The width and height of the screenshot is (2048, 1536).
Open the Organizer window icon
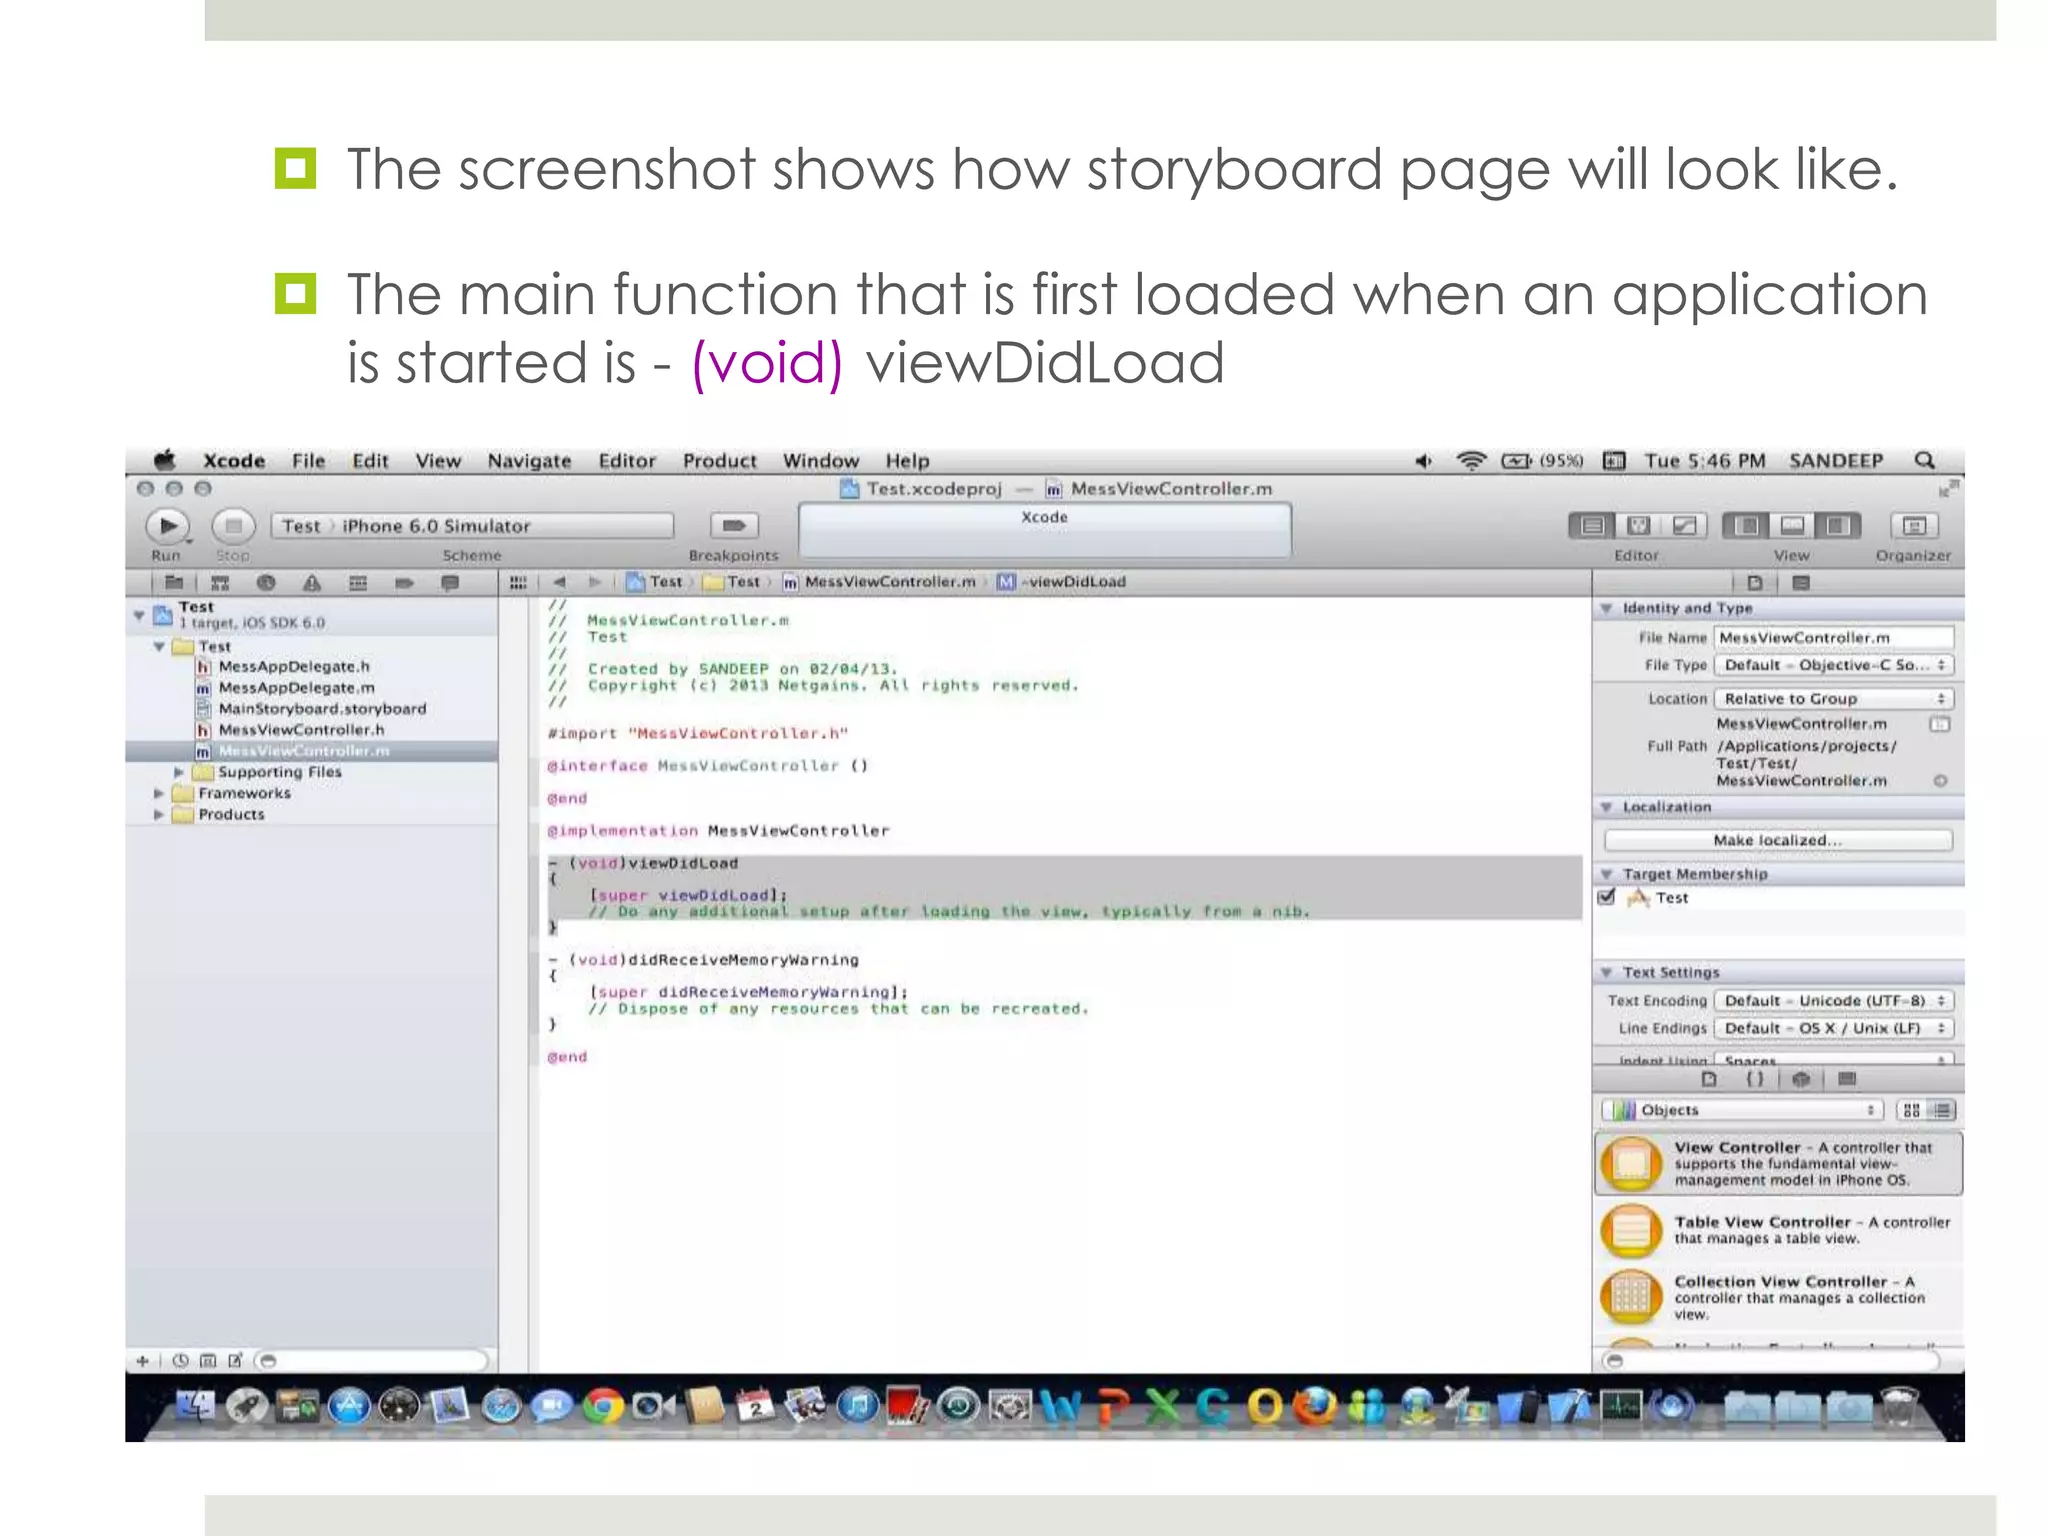[1913, 525]
